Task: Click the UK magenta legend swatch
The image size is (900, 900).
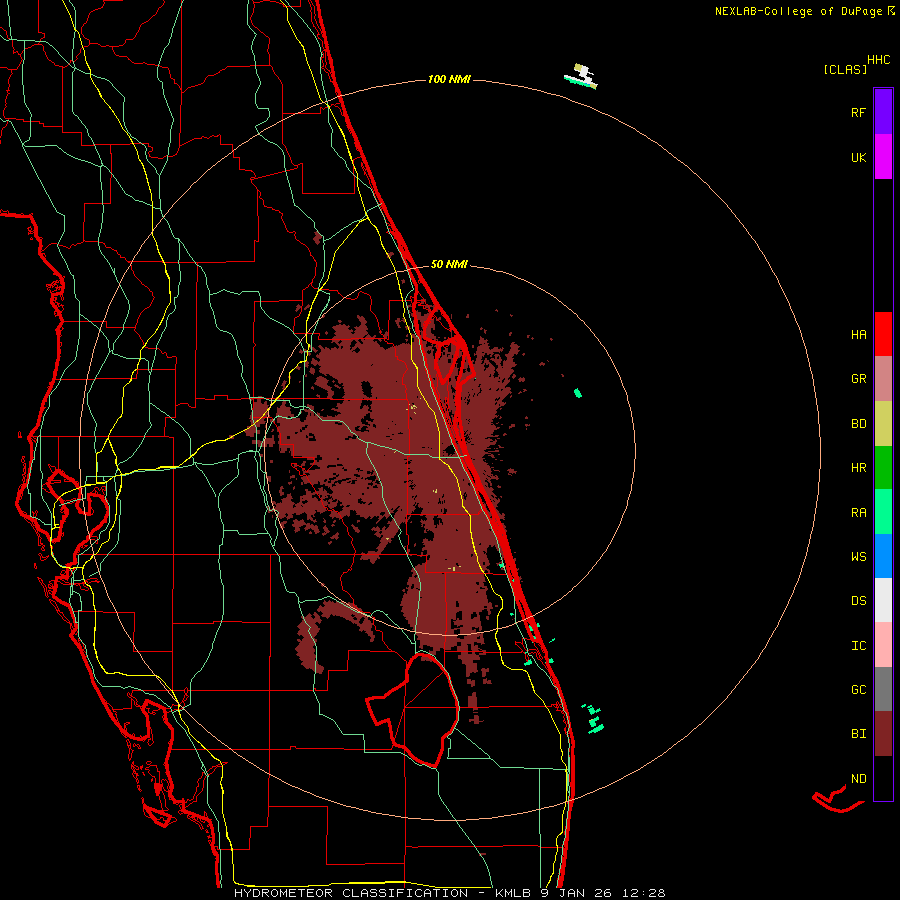Action: (x=883, y=157)
